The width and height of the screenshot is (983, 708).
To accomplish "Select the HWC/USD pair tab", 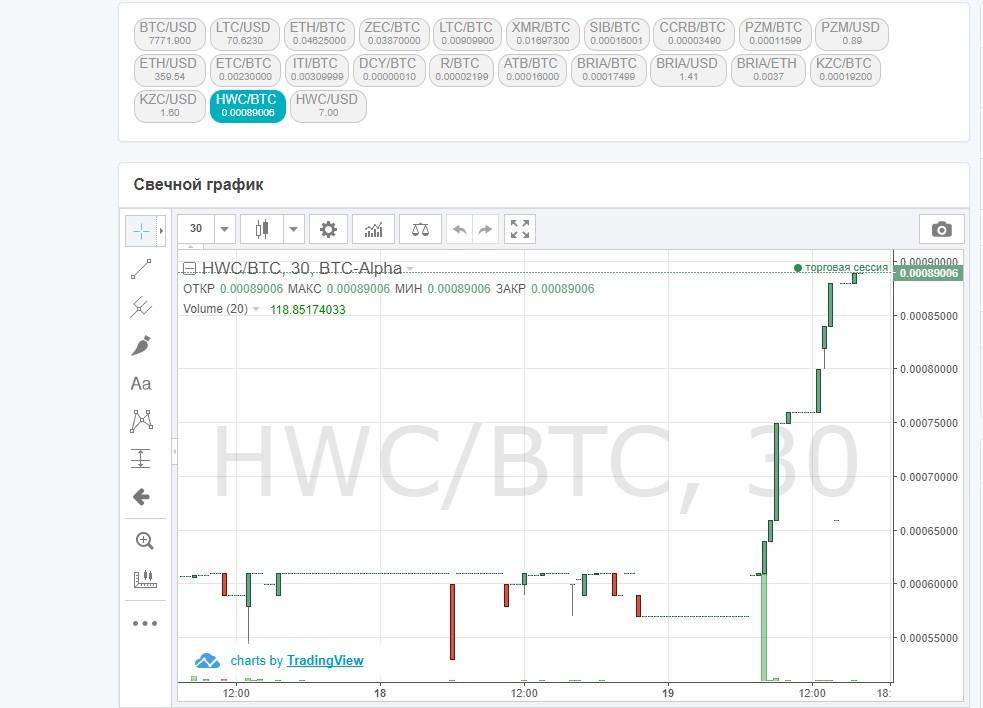I will click(327, 106).
